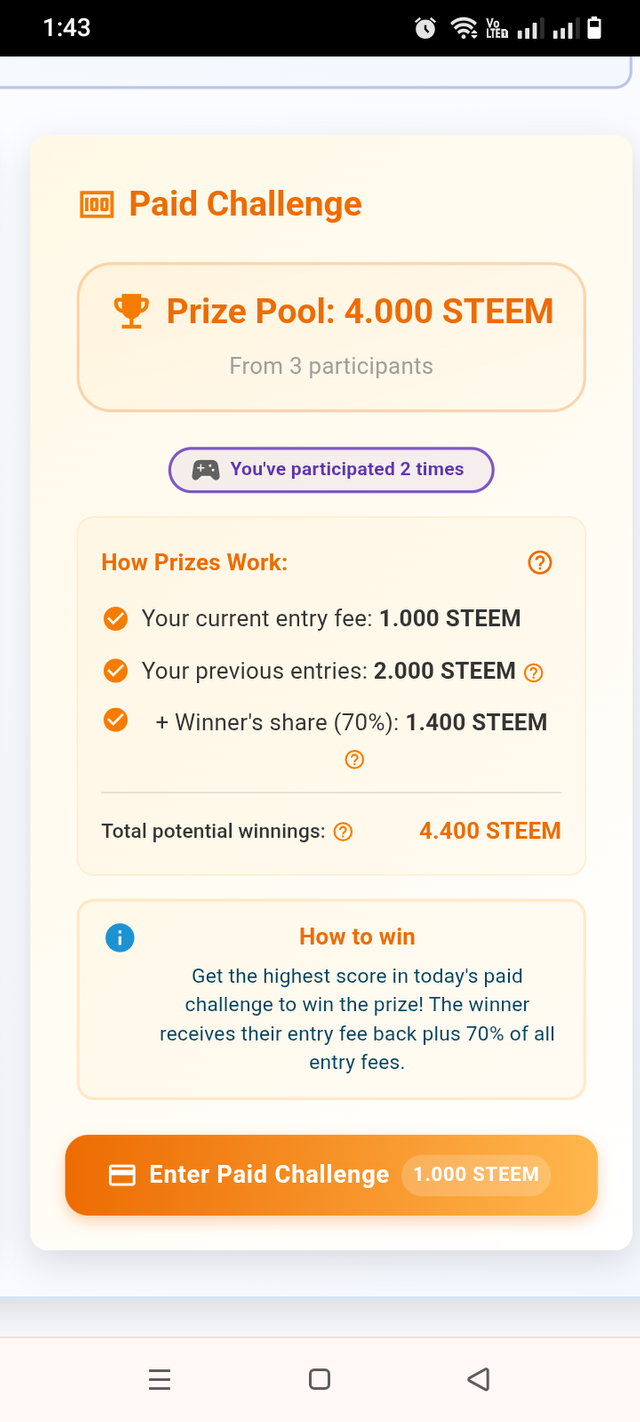Viewport: 640px width, 1422px height.
Task: Tap the Android recent apps menu button
Action: point(159,1380)
